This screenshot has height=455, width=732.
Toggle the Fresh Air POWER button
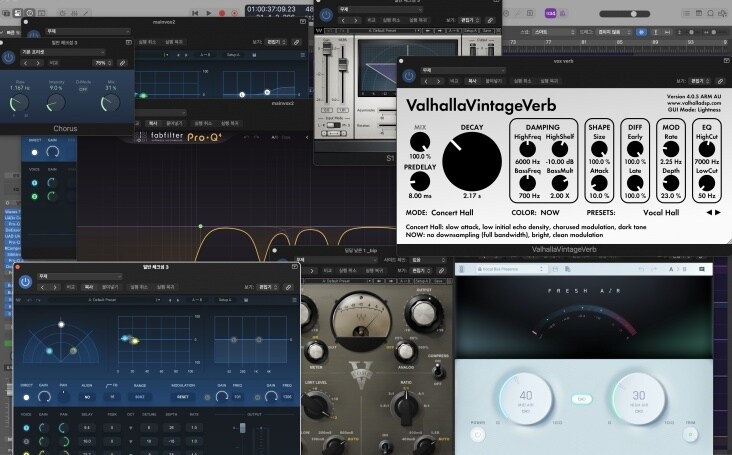coord(477,435)
